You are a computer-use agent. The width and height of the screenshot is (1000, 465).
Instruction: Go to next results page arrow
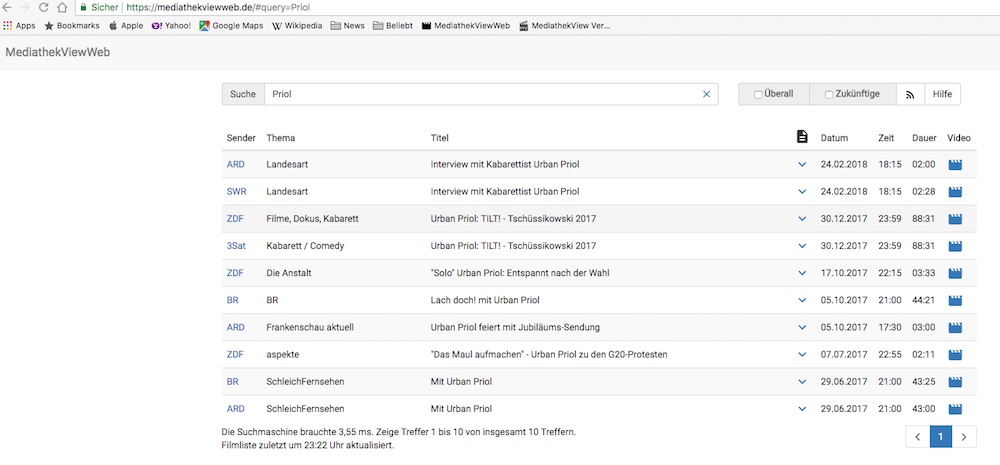pyautogui.click(x=964, y=437)
